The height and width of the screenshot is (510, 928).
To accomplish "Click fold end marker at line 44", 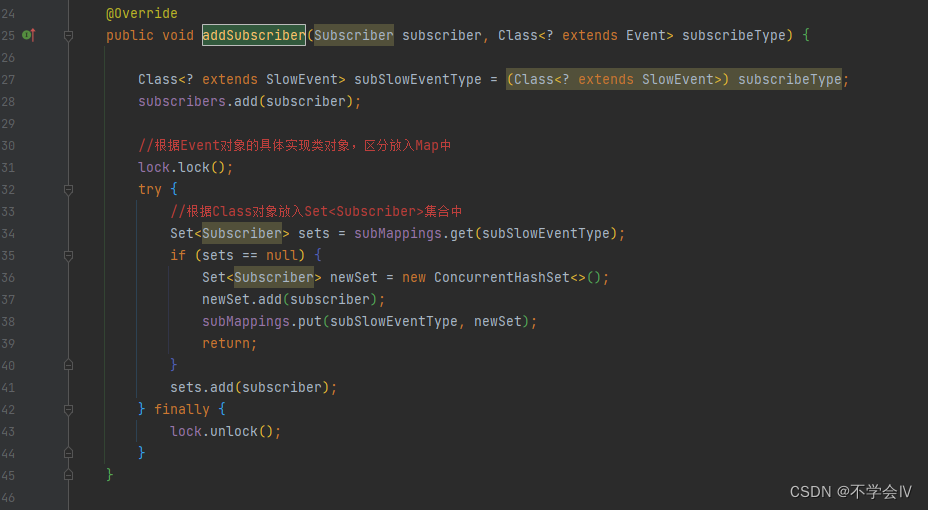I will [68, 453].
